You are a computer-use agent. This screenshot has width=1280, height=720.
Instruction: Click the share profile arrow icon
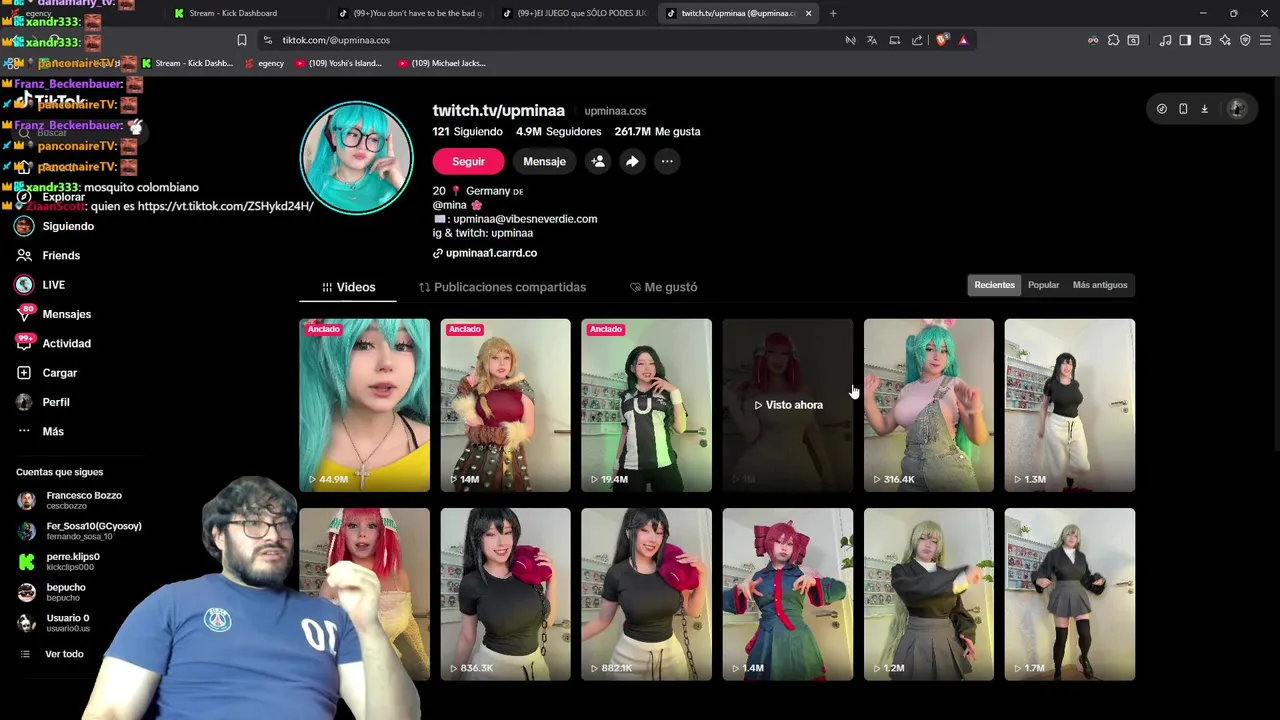coord(632,161)
